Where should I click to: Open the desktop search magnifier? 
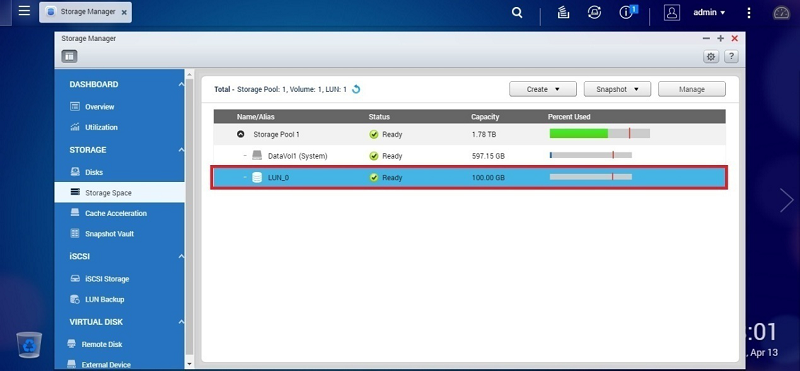(x=517, y=13)
